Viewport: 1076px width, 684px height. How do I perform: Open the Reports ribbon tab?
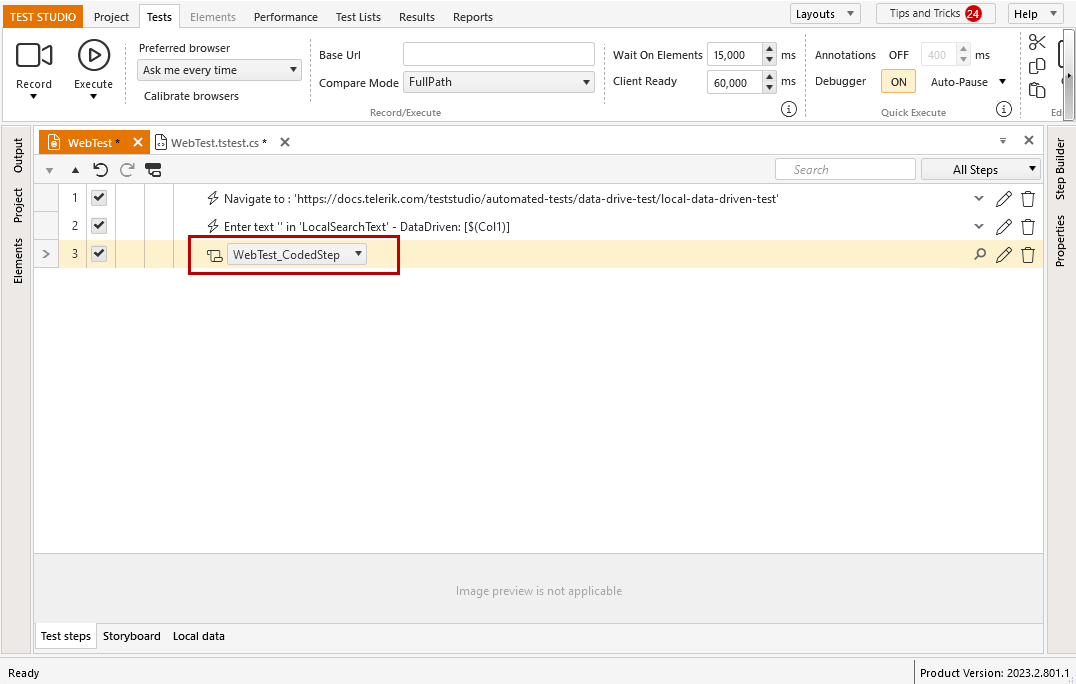coord(473,16)
